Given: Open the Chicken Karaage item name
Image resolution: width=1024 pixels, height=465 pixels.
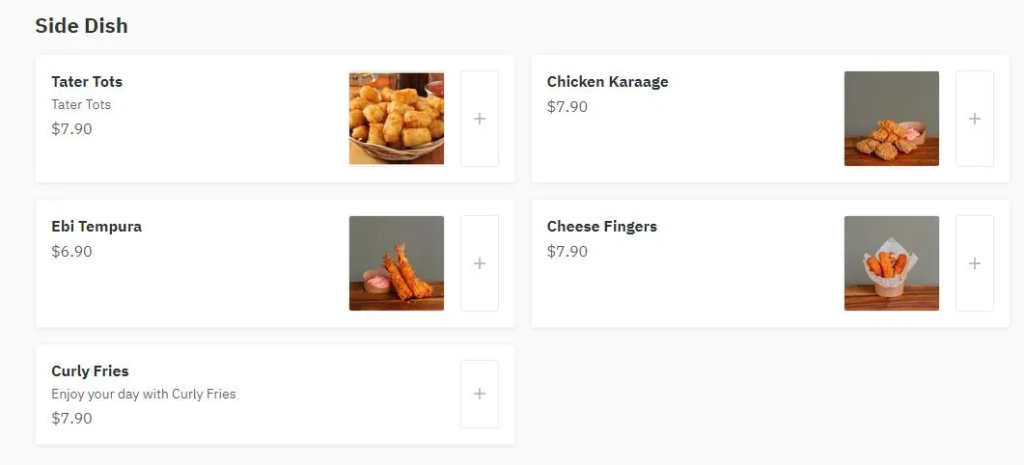Looking at the screenshot, I should pyautogui.click(x=607, y=82).
